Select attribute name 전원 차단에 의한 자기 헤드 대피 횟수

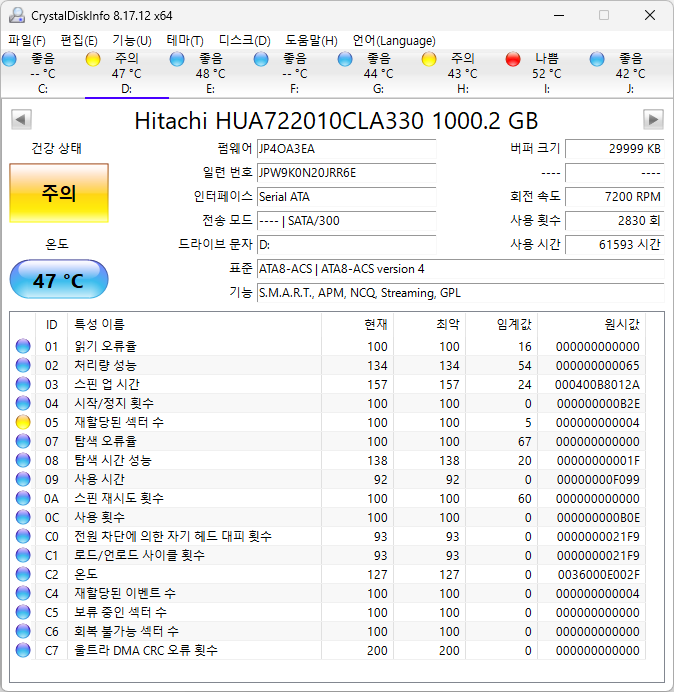(x=173, y=536)
